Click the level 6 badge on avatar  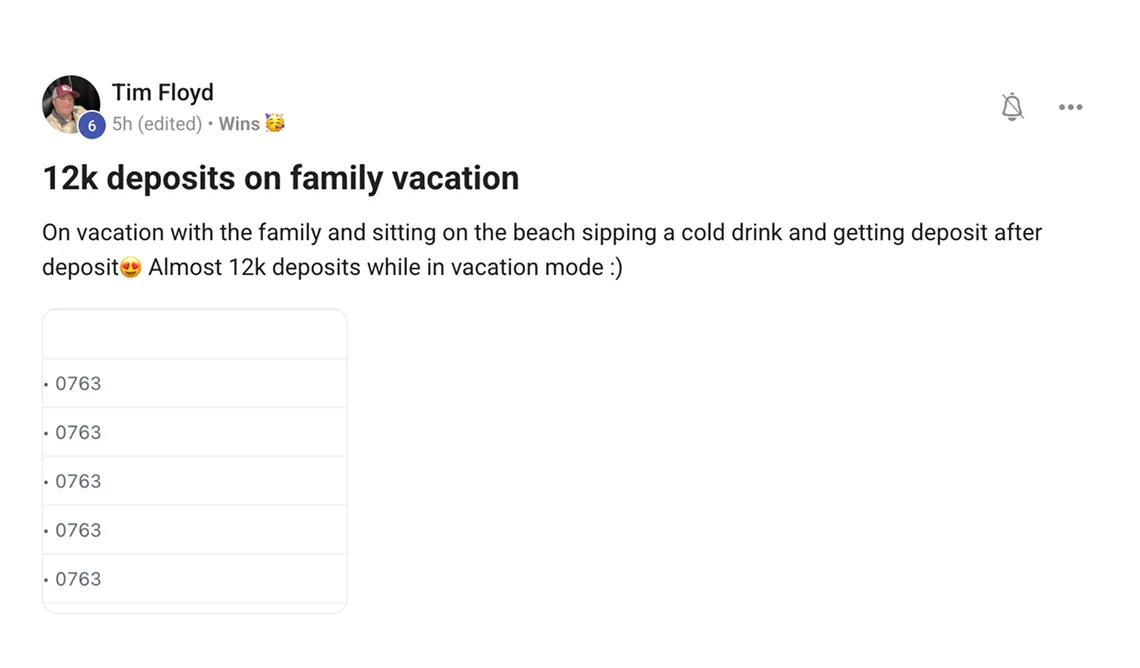(92, 126)
